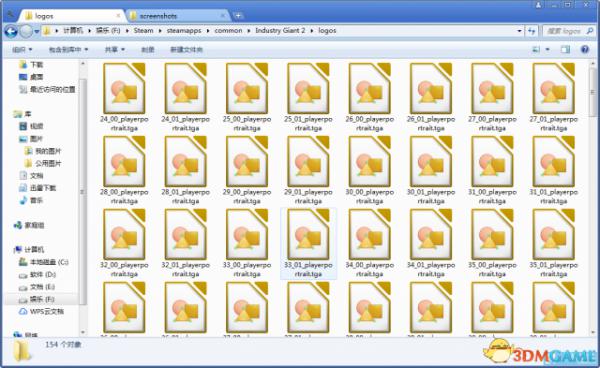Viewport: 600px width, 368px height.
Task: Refresh the logos folder view
Action: click(x=532, y=31)
